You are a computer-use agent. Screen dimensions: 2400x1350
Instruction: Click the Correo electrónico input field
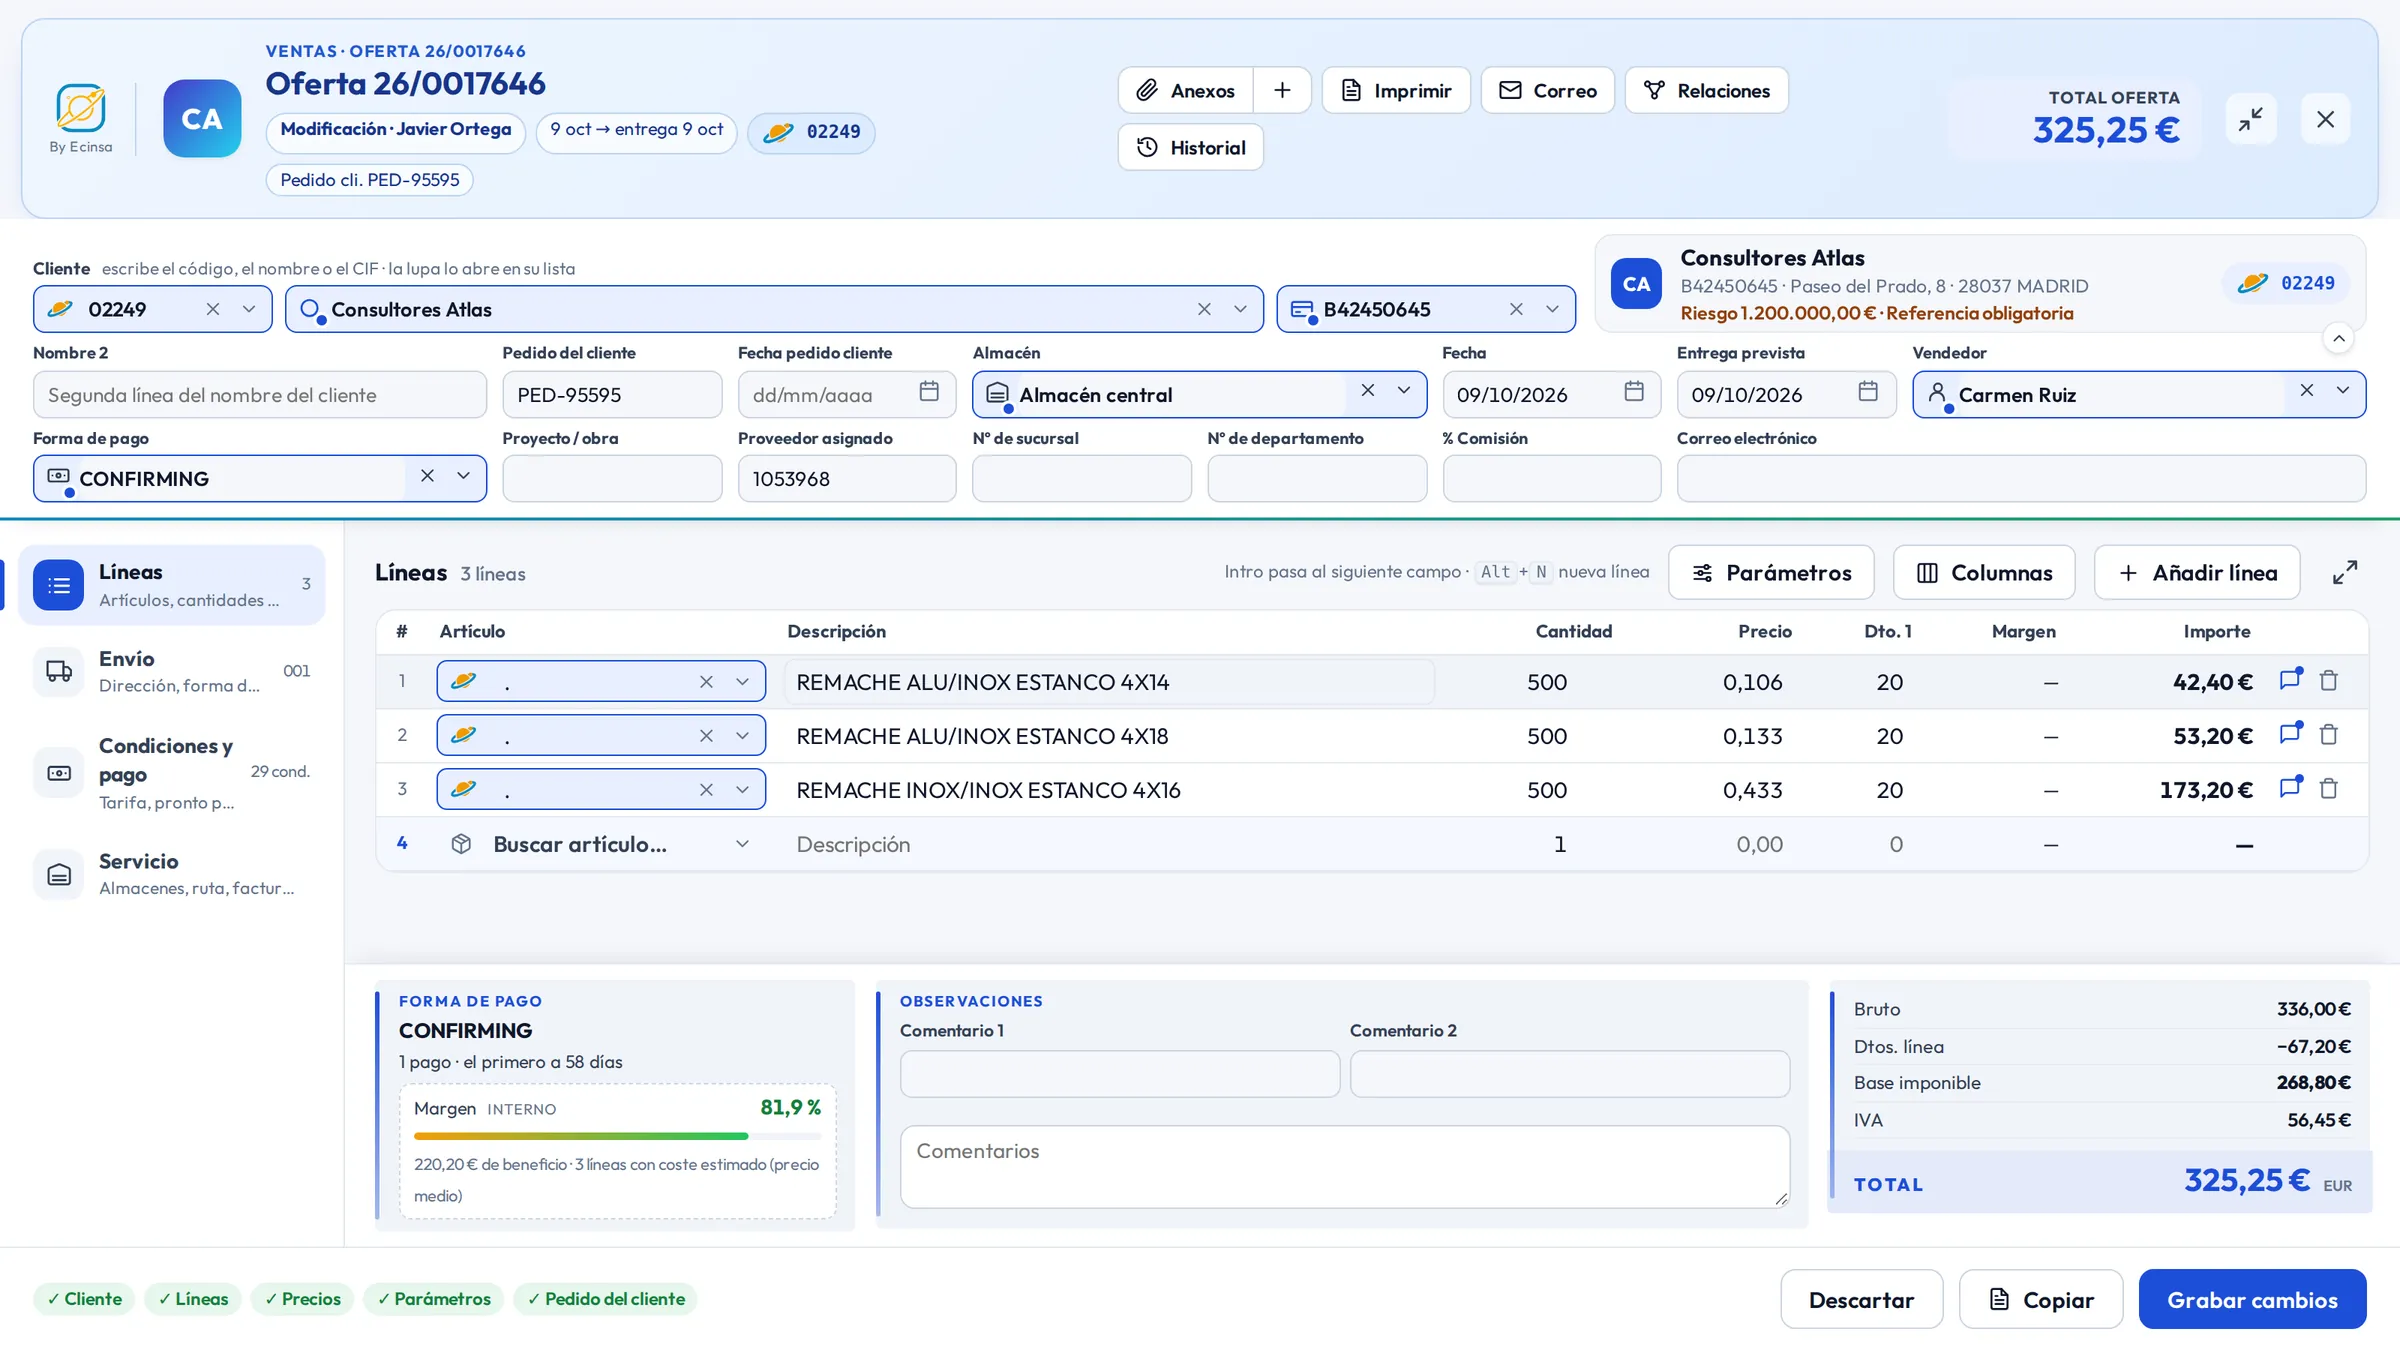pos(2021,479)
